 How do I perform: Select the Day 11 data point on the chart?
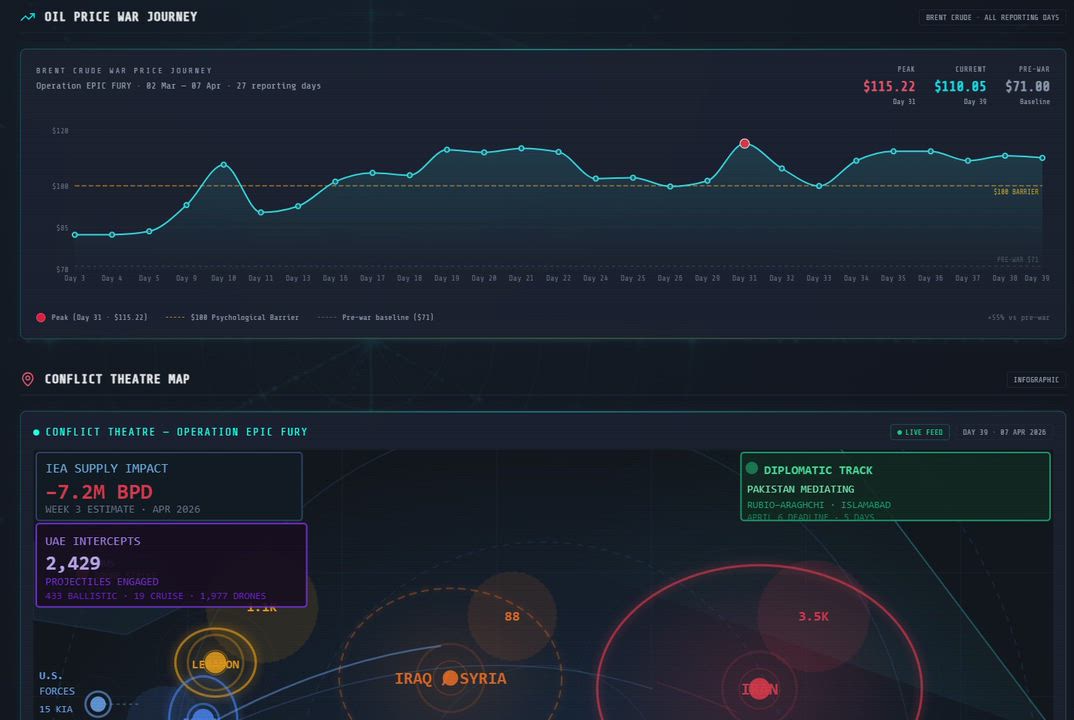pos(261,212)
